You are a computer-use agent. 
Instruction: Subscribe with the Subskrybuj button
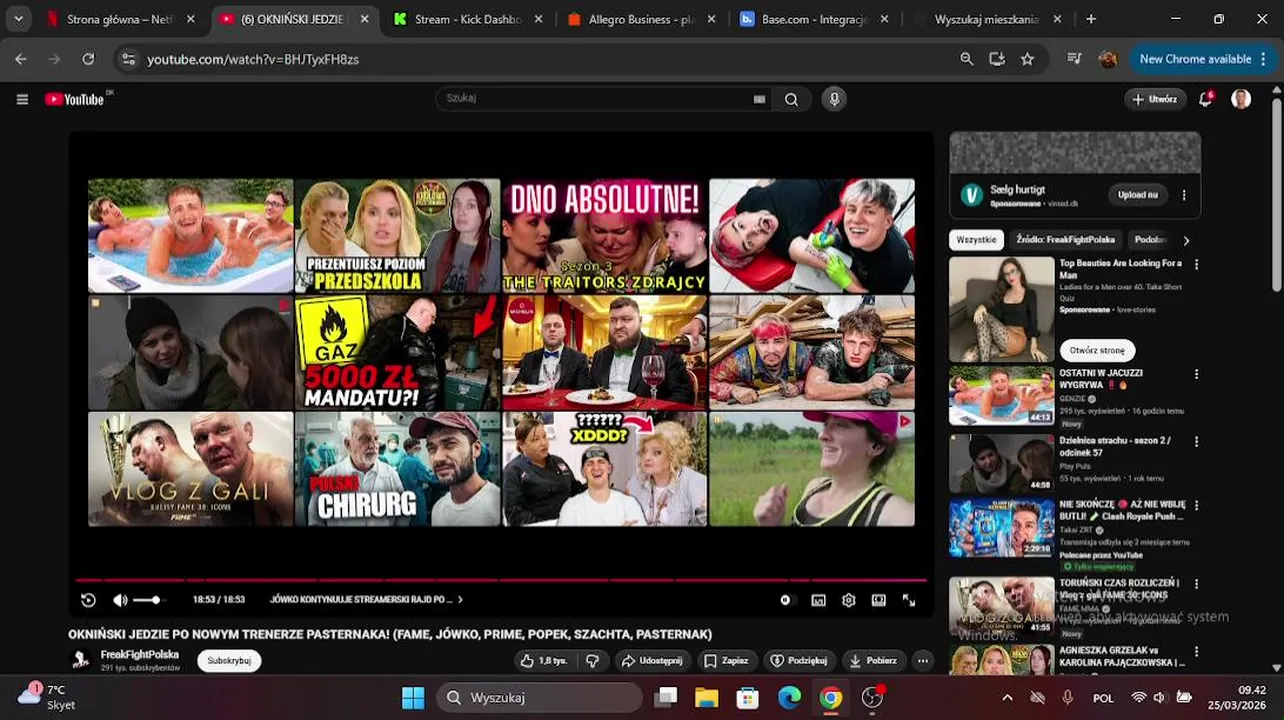[229, 661]
